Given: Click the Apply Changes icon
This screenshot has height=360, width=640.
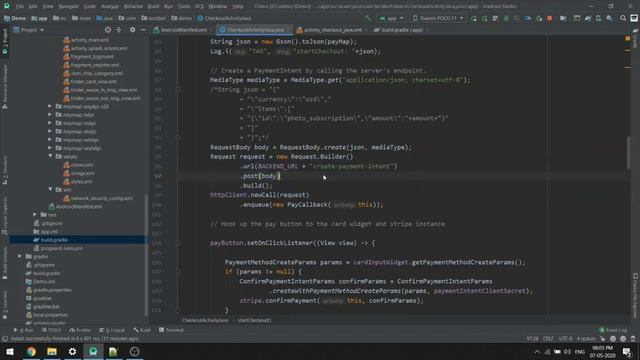Looking at the screenshot, I should (x=484, y=18).
